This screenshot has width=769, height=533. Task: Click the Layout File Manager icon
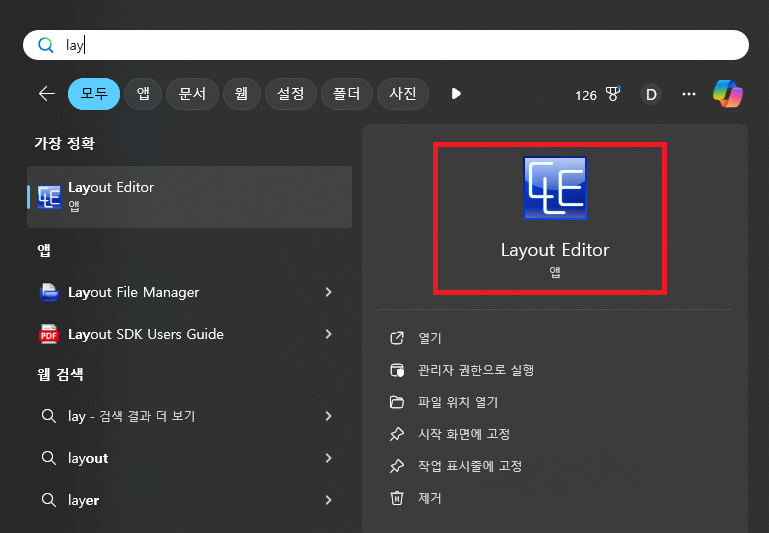pyautogui.click(x=49, y=292)
